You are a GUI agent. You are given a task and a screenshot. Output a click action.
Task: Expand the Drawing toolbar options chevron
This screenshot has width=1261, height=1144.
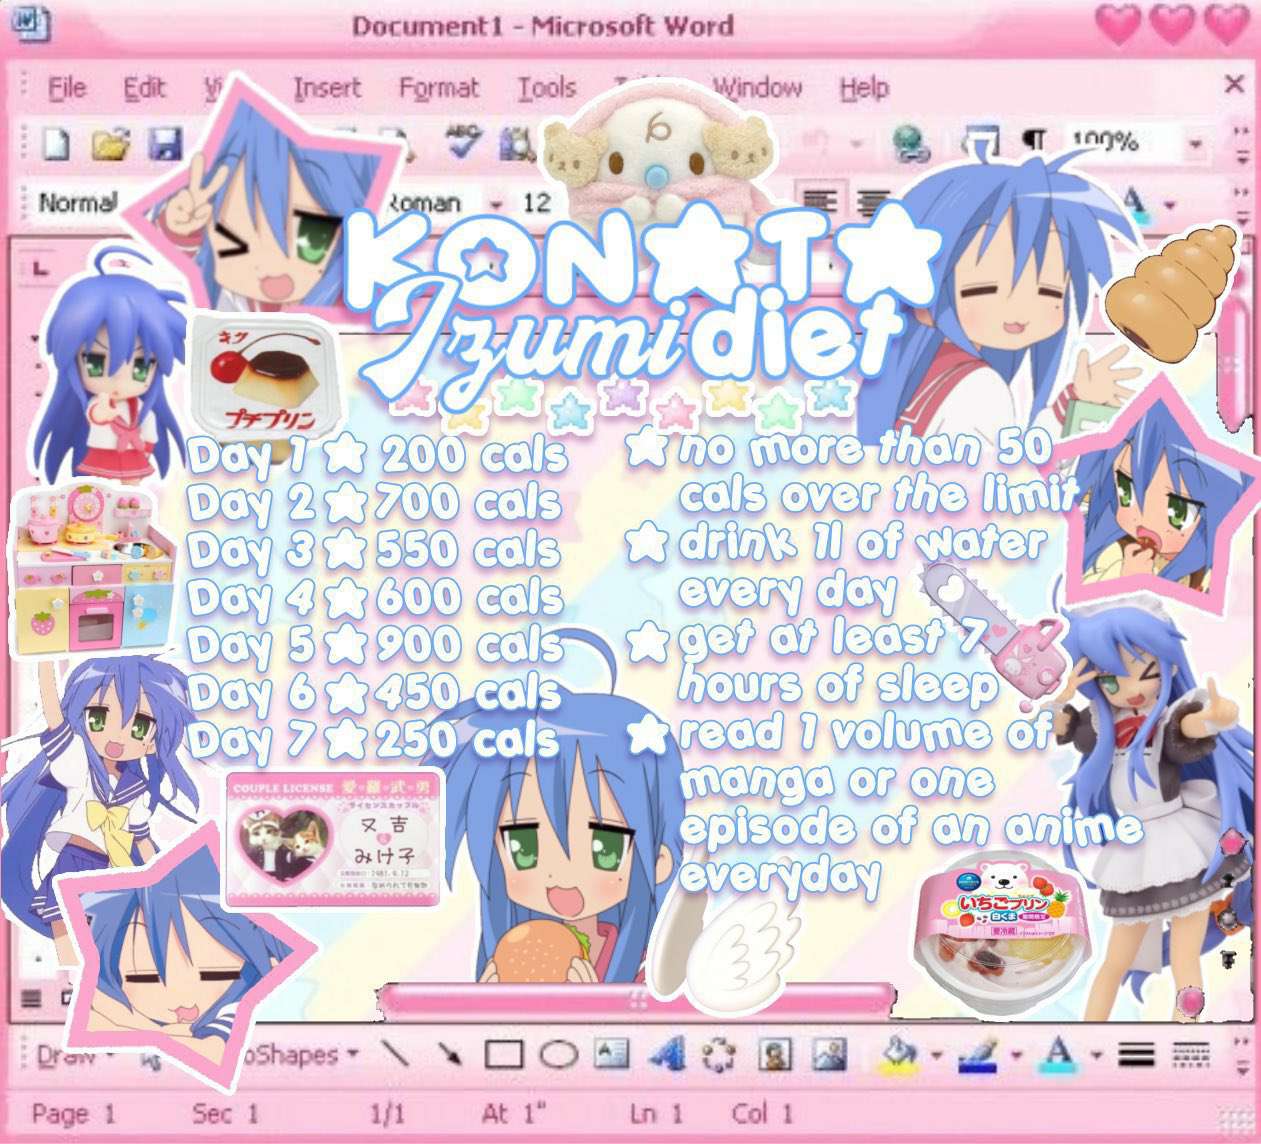pyautogui.click(x=1241, y=1055)
